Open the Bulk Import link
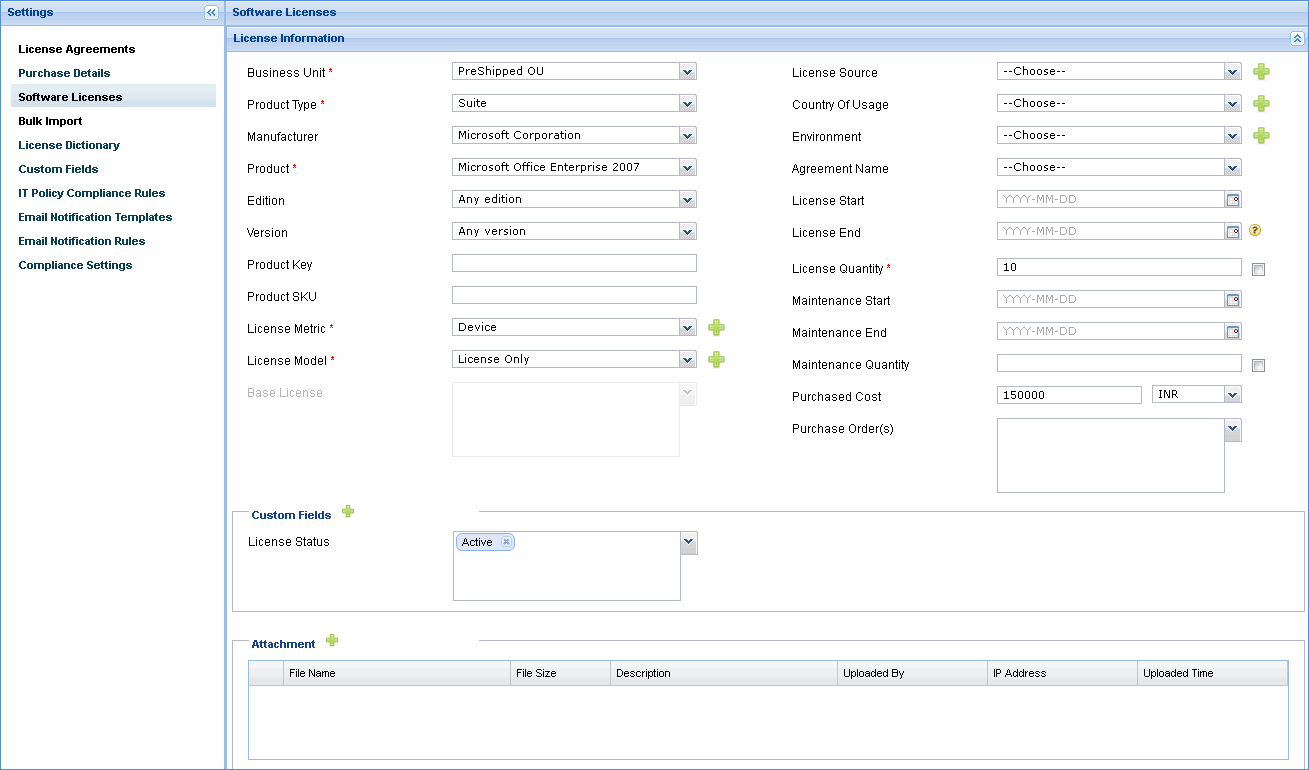The height and width of the screenshot is (770, 1309). [50, 121]
